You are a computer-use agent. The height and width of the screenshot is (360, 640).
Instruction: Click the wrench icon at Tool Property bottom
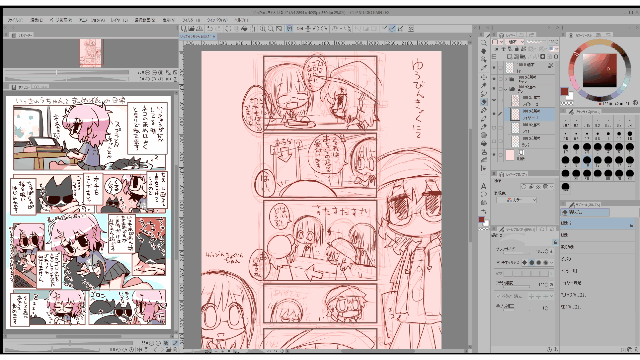point(556,349)
